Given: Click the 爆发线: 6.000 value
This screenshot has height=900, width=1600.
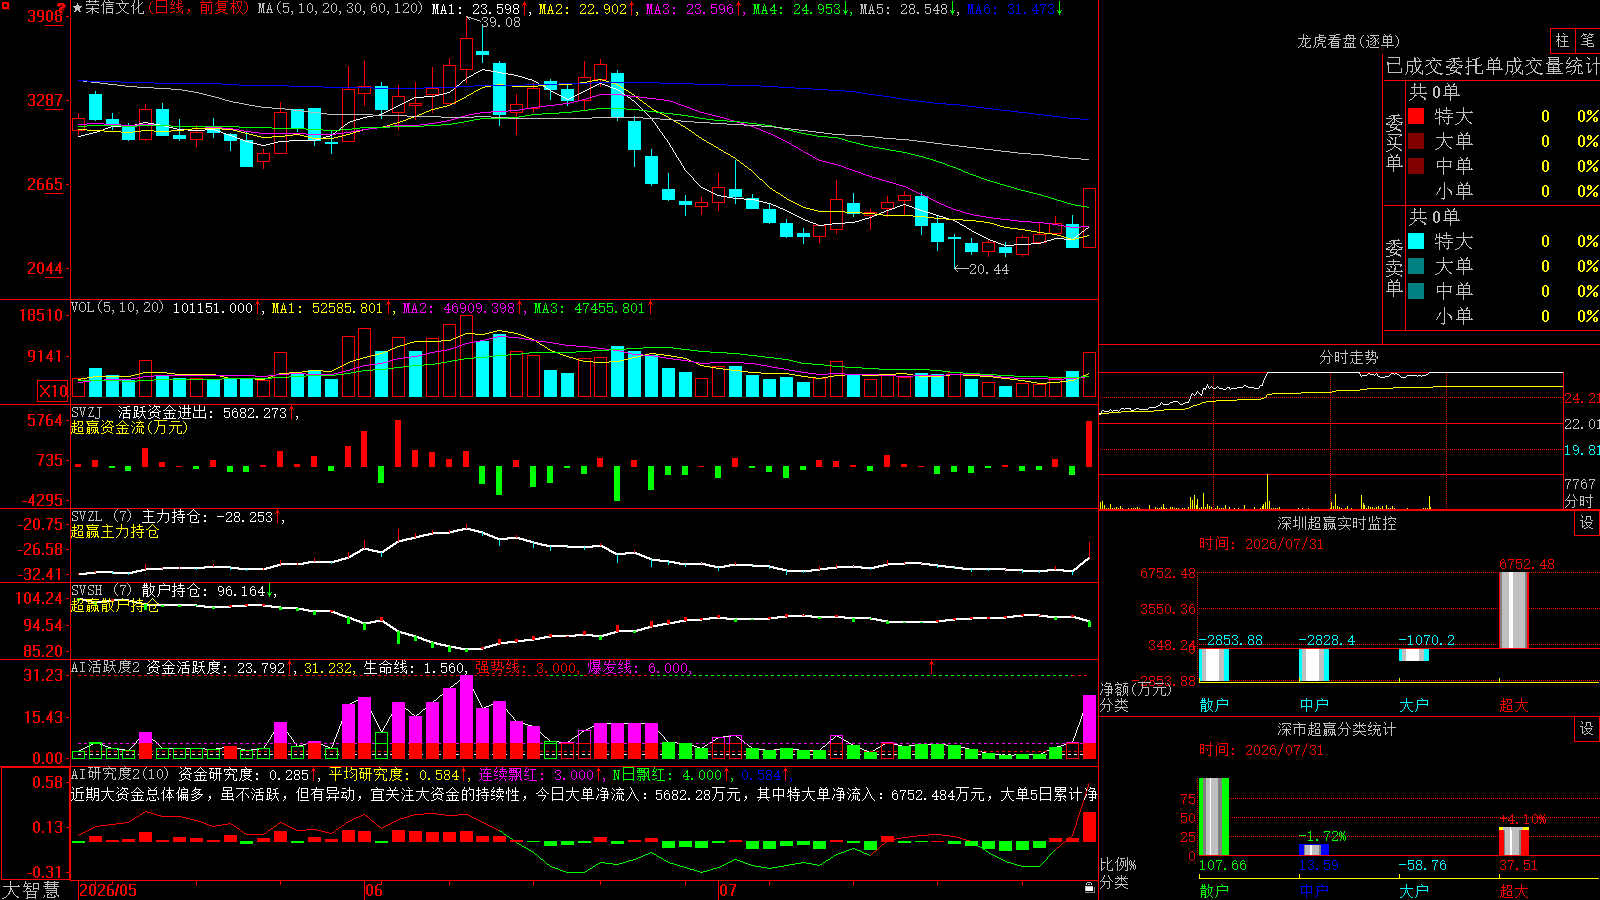Looking at the screenshot, I should tap(638, 668).
